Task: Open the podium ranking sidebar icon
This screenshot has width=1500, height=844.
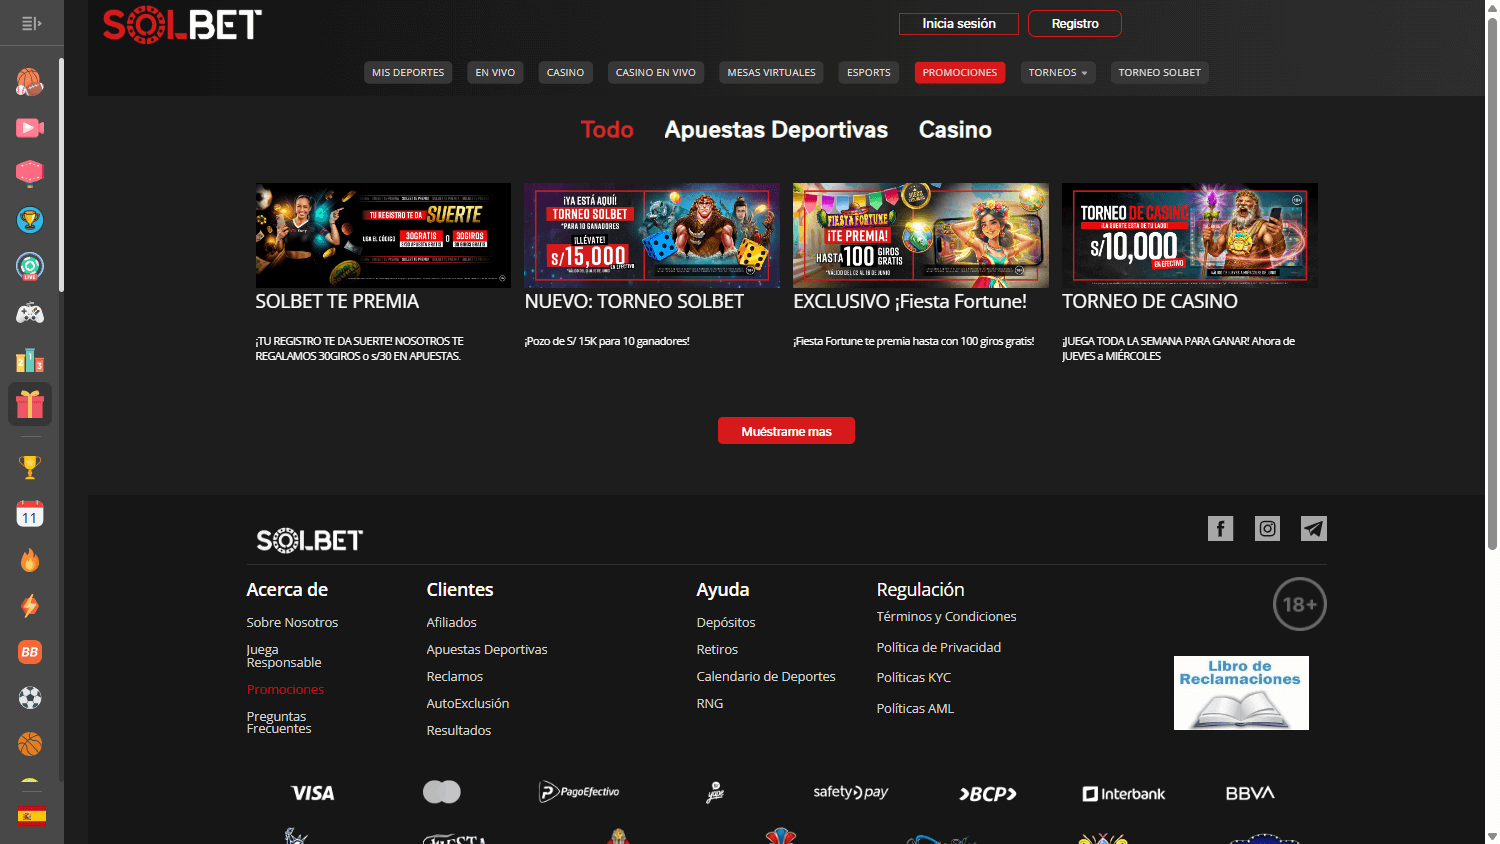Action: point(30,359)
